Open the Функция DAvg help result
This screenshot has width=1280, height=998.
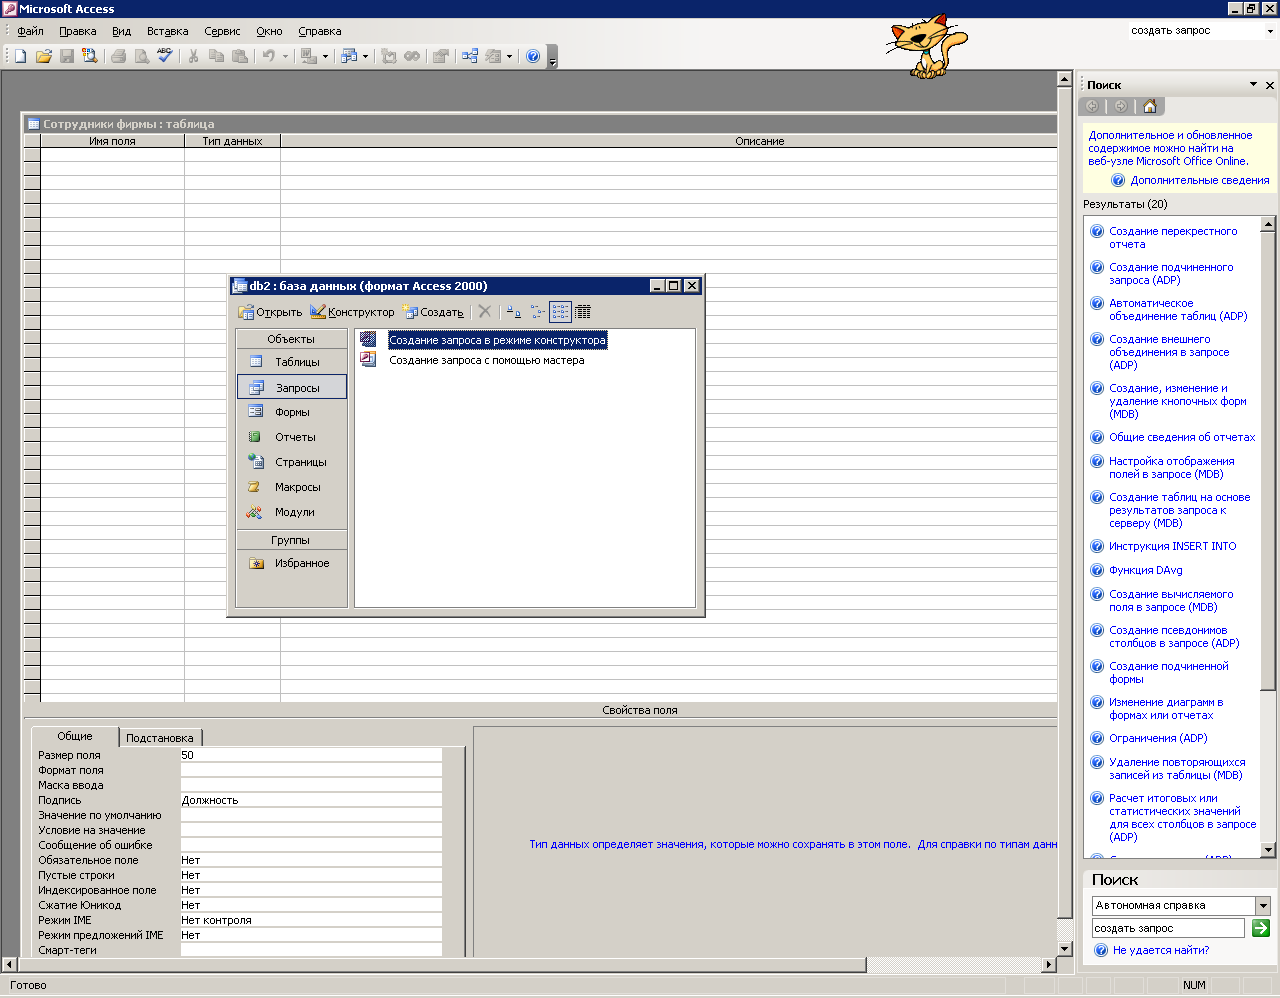point(1145,570)
